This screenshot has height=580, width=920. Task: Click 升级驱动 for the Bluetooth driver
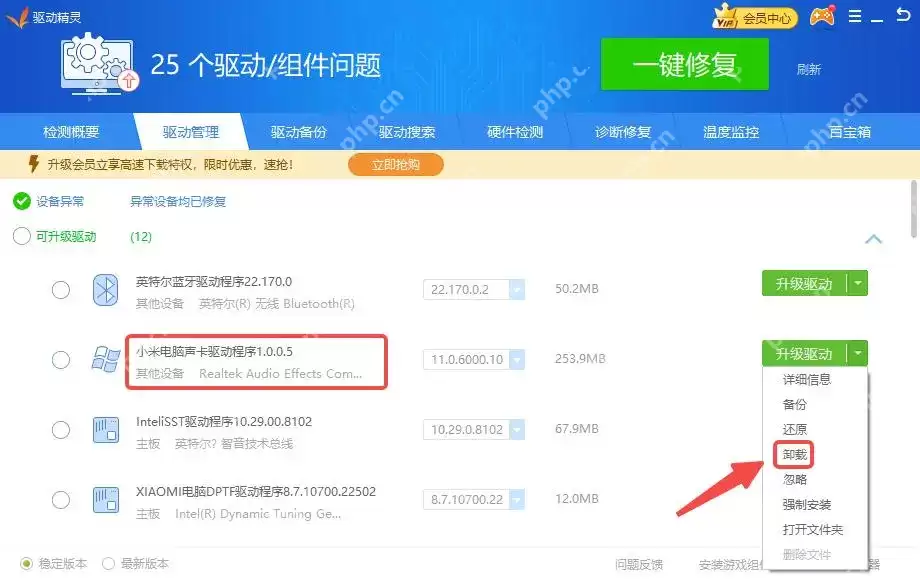coord(804,283)
